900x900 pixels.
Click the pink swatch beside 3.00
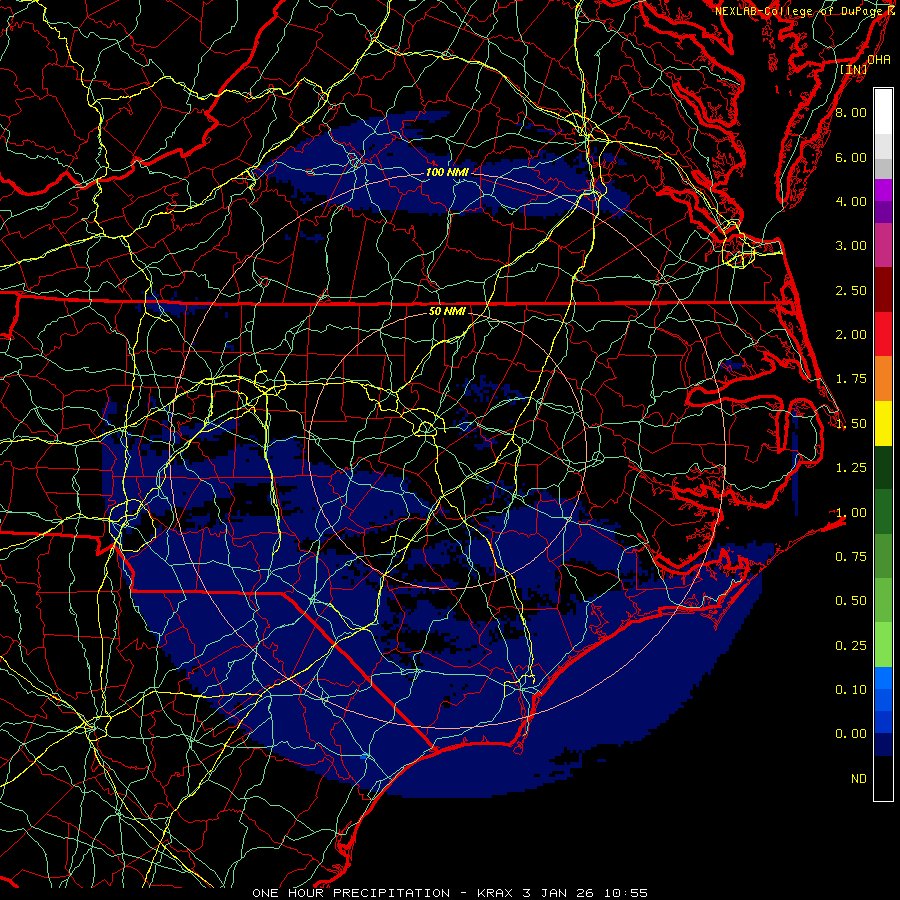click(x=883, y=246)
